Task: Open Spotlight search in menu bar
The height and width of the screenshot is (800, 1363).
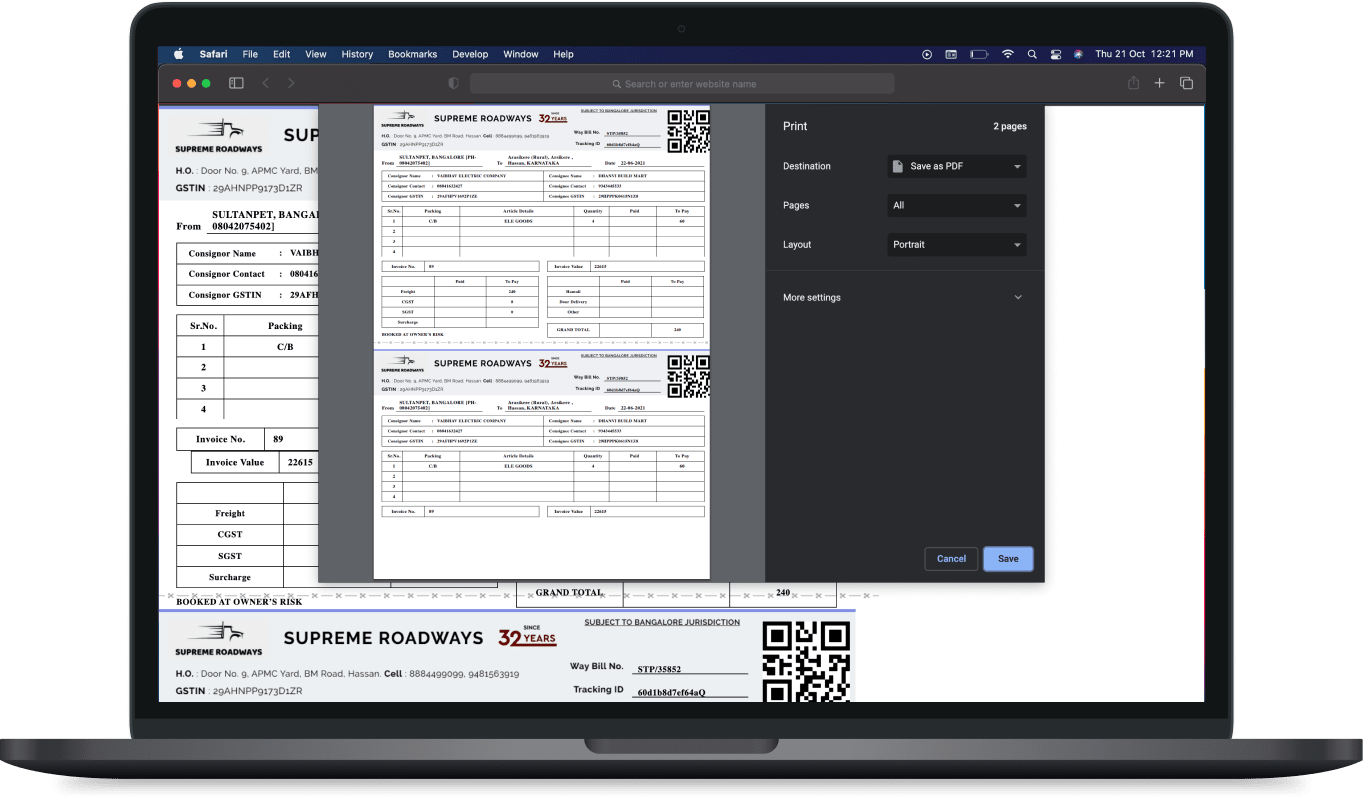Action: [x=1031, y=54]
